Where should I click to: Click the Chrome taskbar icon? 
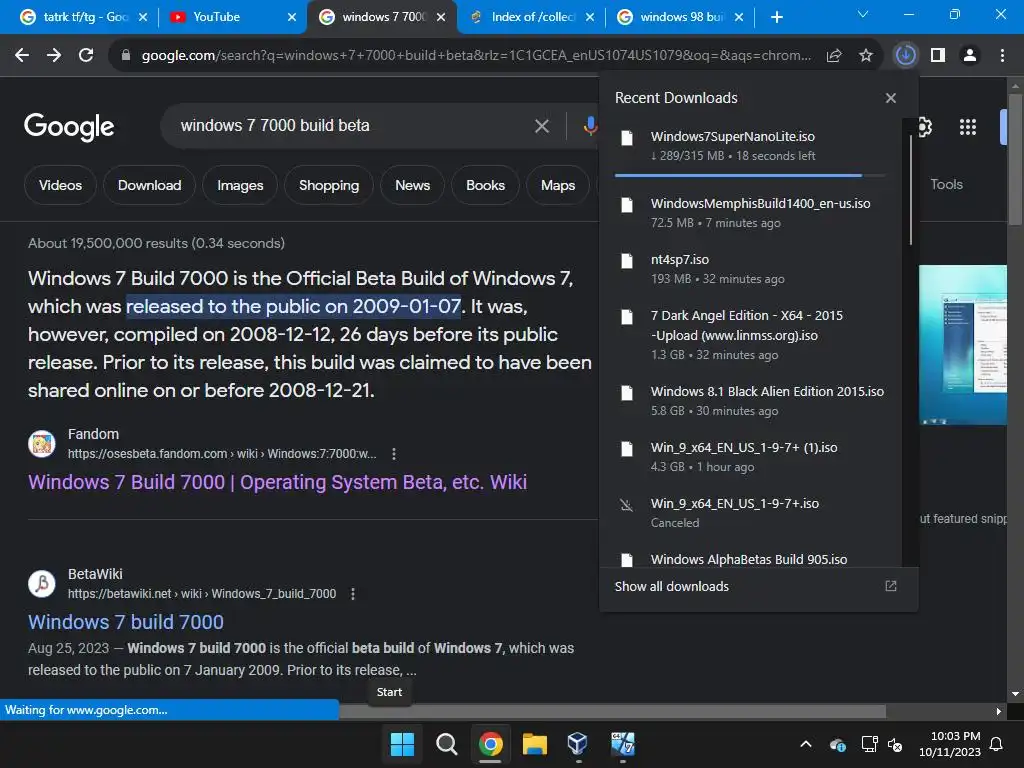(490, 744)
